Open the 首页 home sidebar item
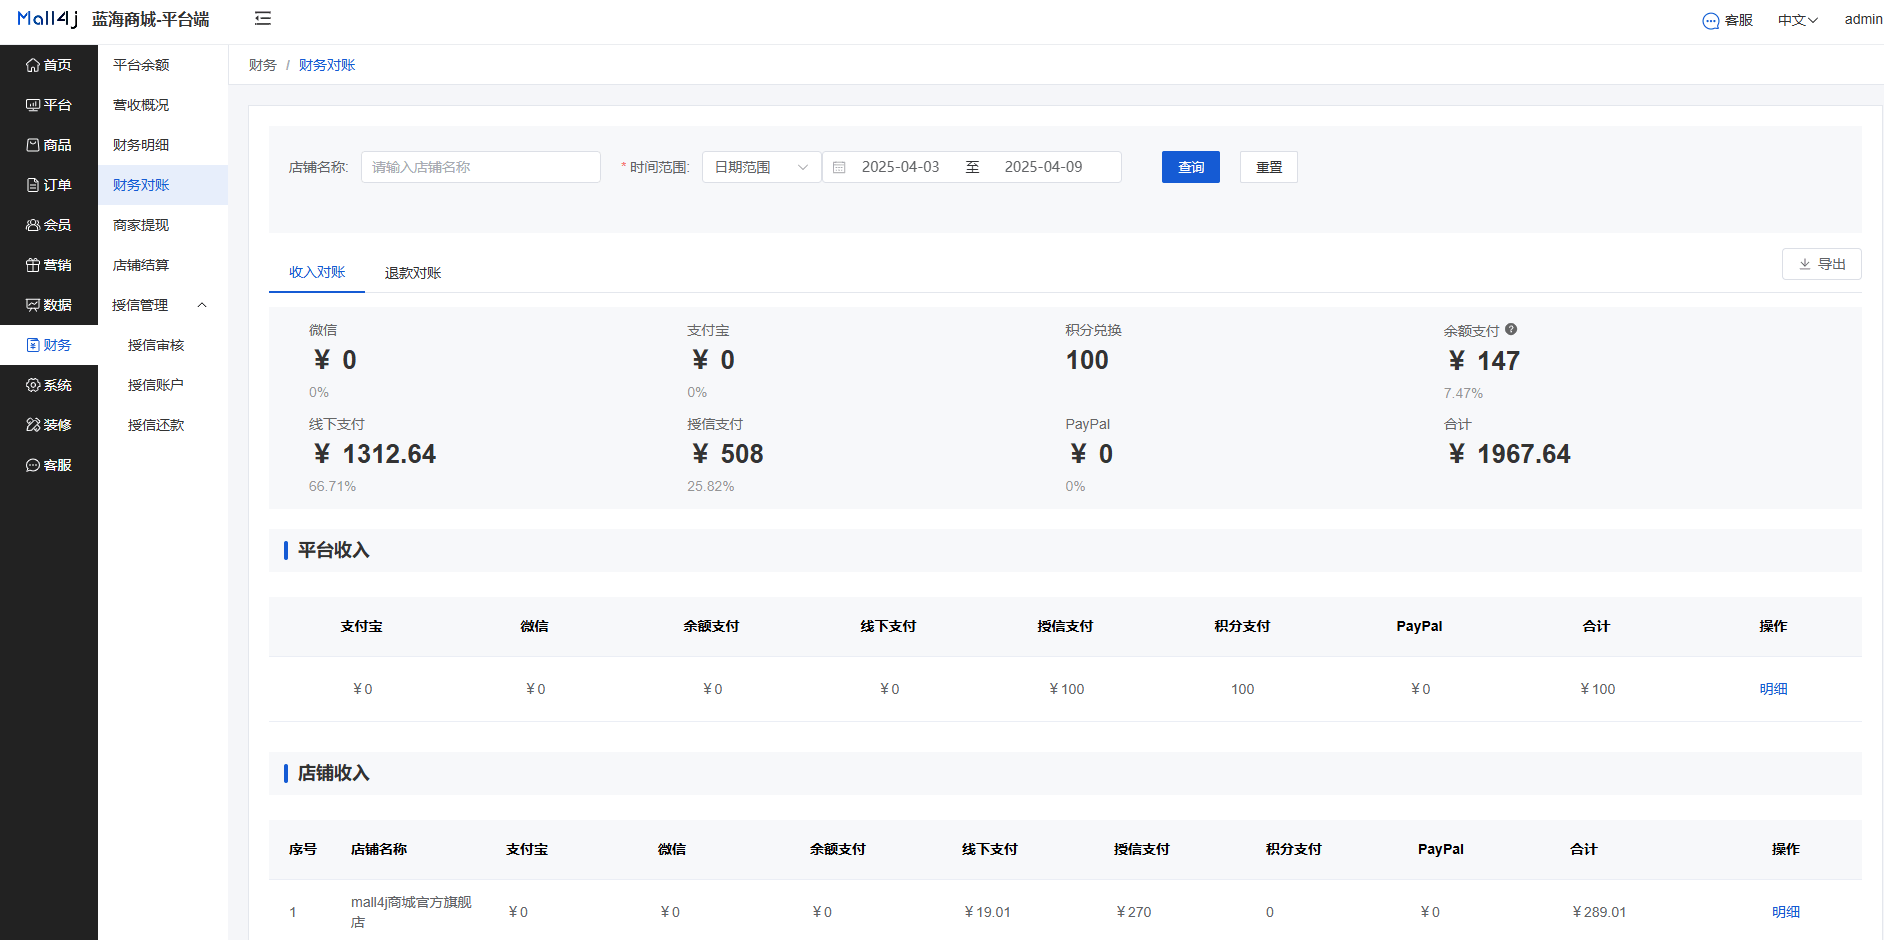The height and width of the screenshot is (940, 1884). click(x=49, y=65)
